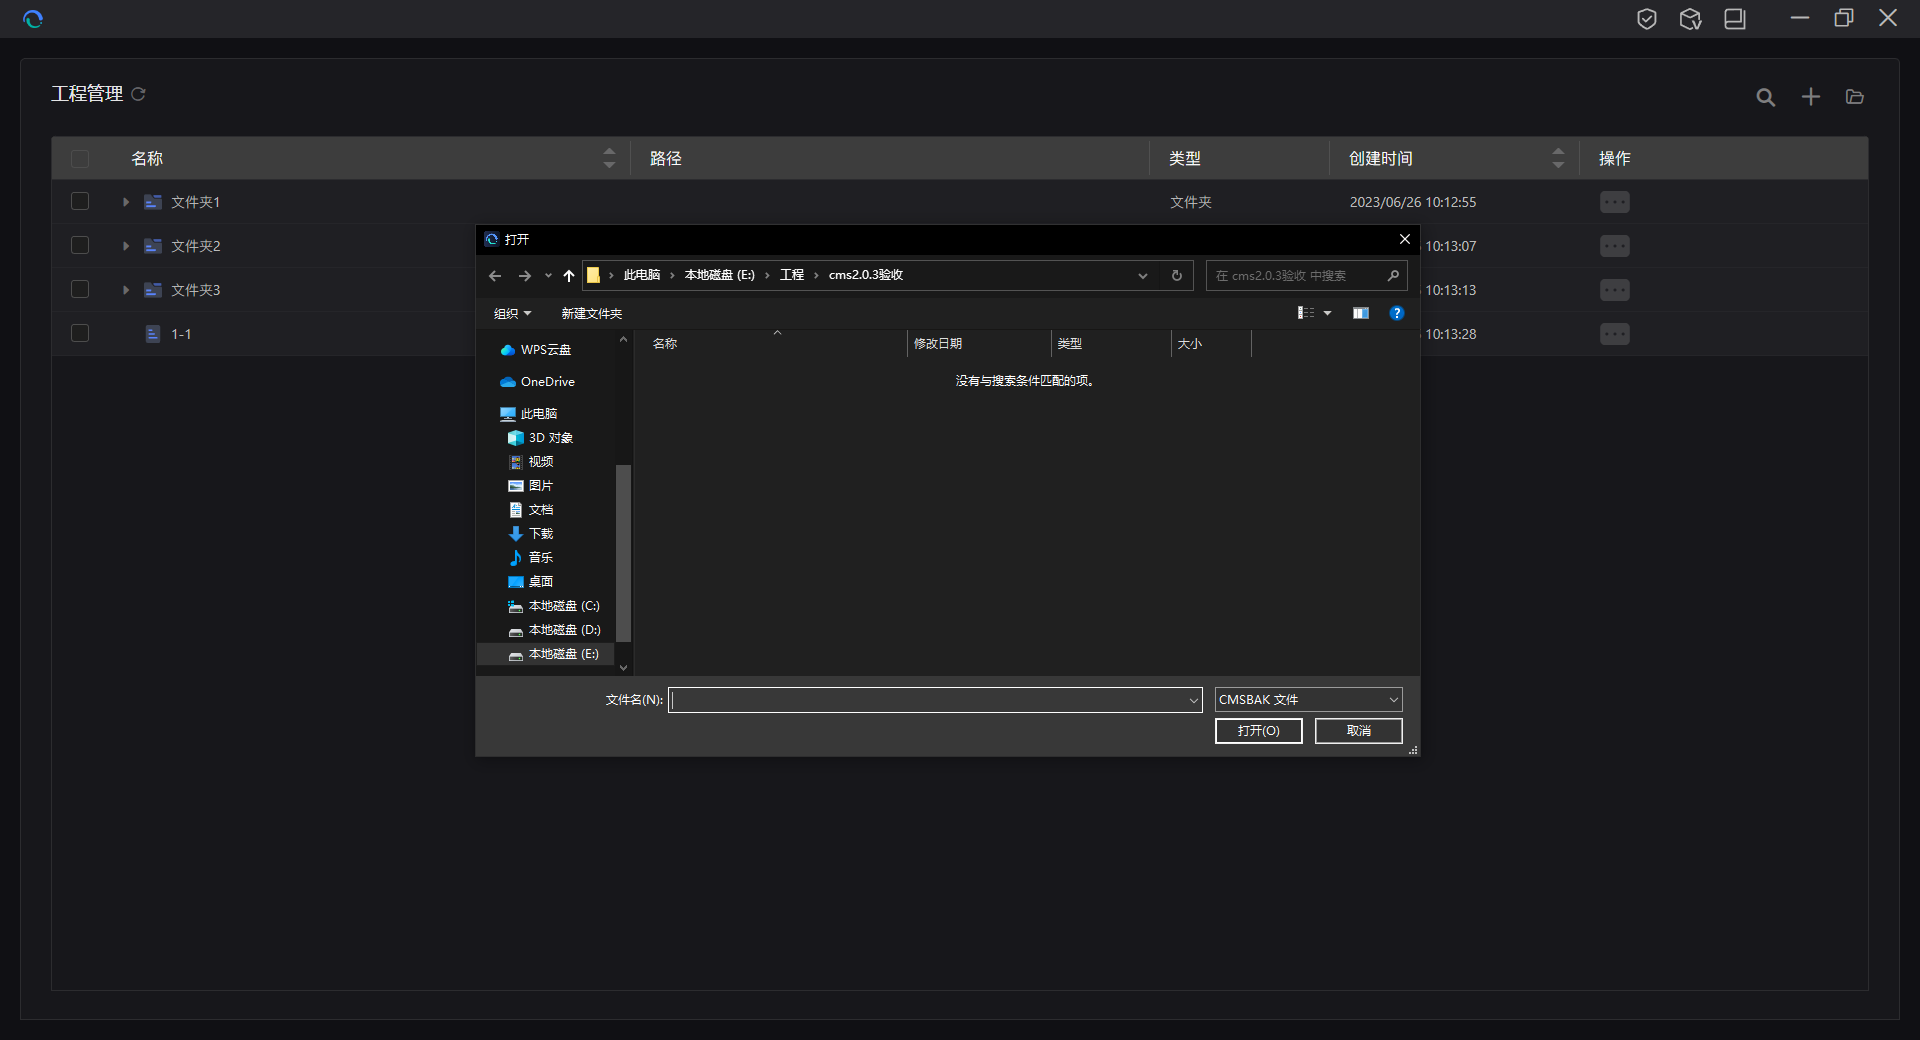The image size is (1920, 1040).
Task: Go up one folder level in dialog
Action: [x=569, y=276]
